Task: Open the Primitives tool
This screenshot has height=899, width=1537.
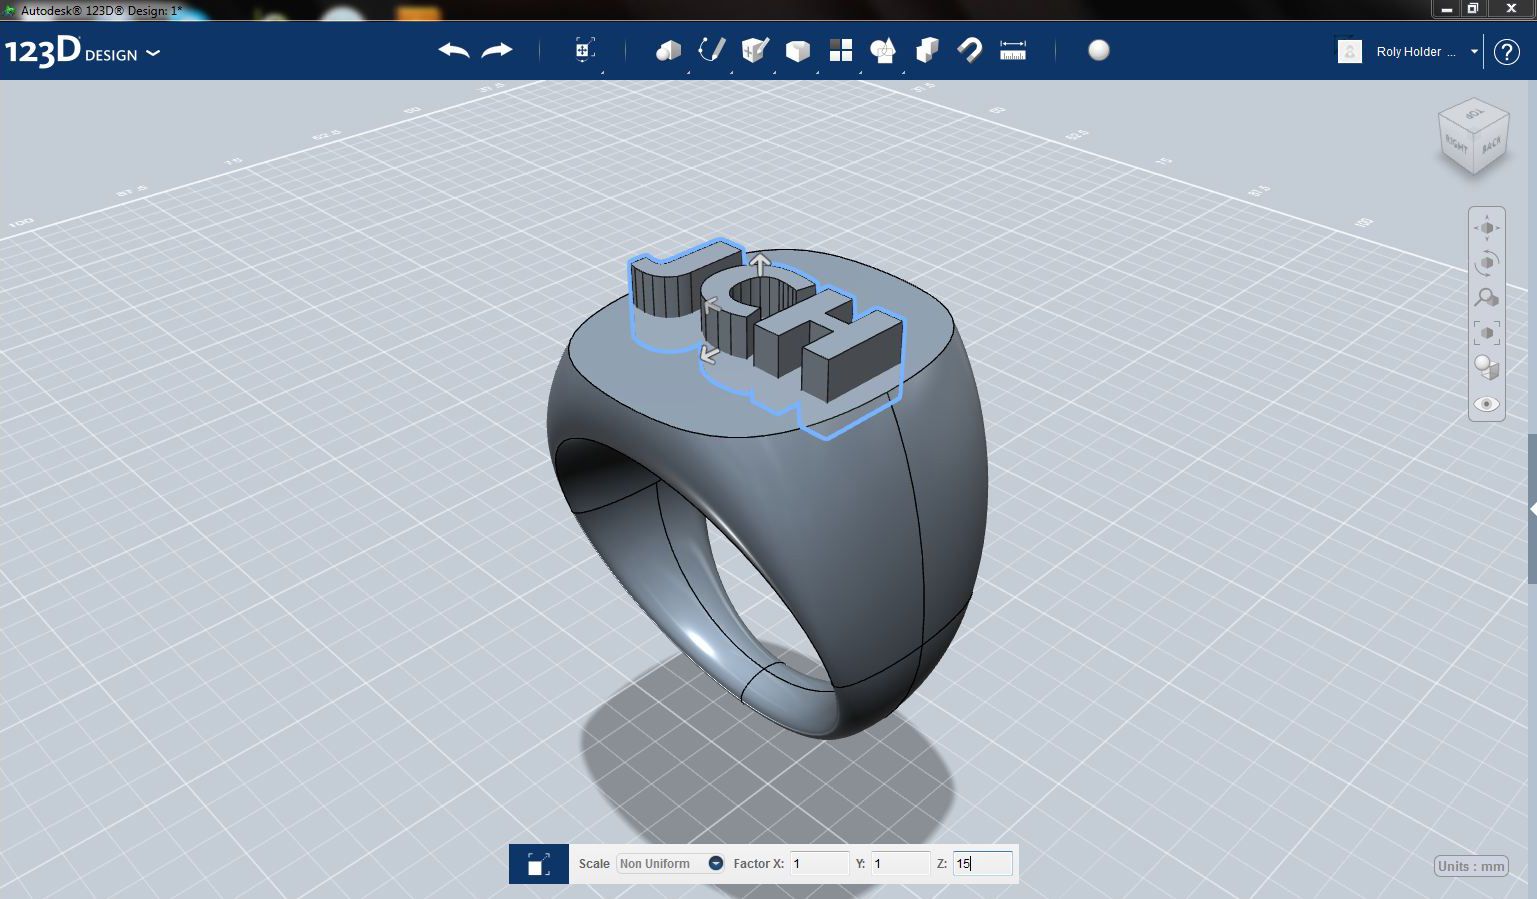Action: (667, 49)
